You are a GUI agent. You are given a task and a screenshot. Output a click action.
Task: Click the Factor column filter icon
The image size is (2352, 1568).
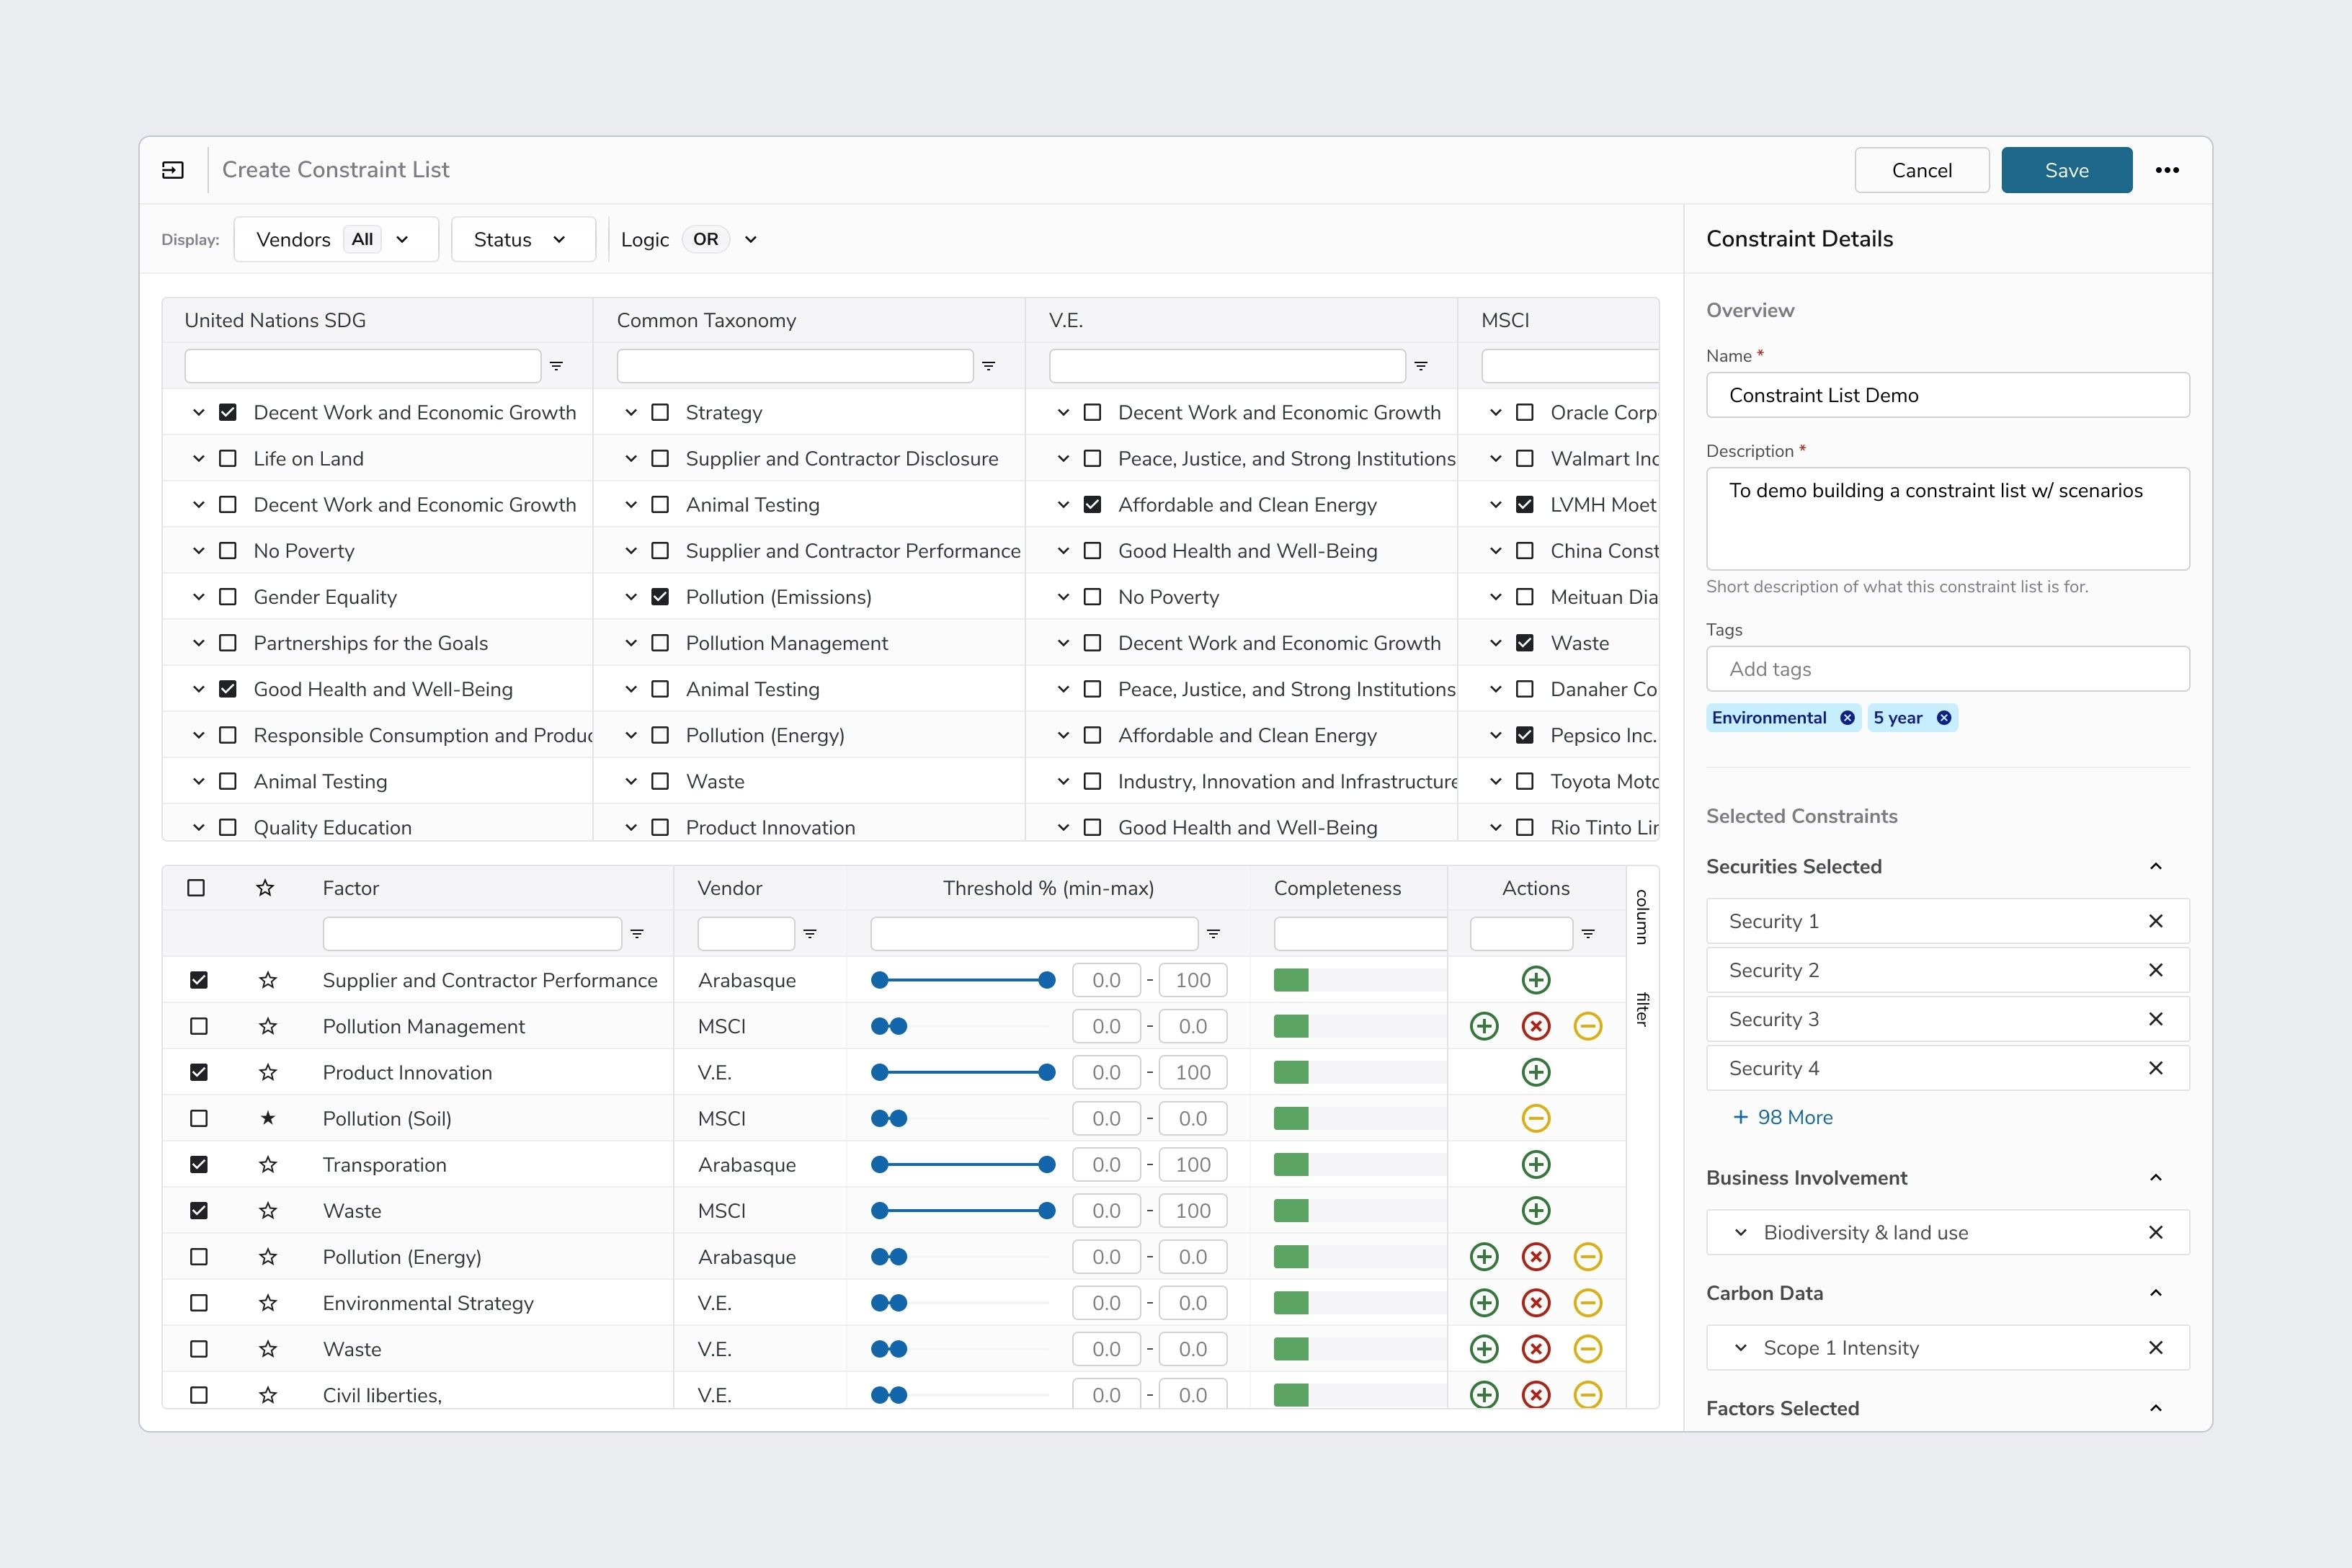click(x=637, y=934)
